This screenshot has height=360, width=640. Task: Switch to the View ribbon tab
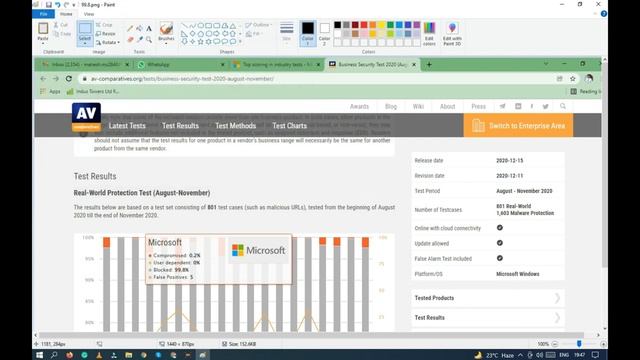[x=89, y=14]
